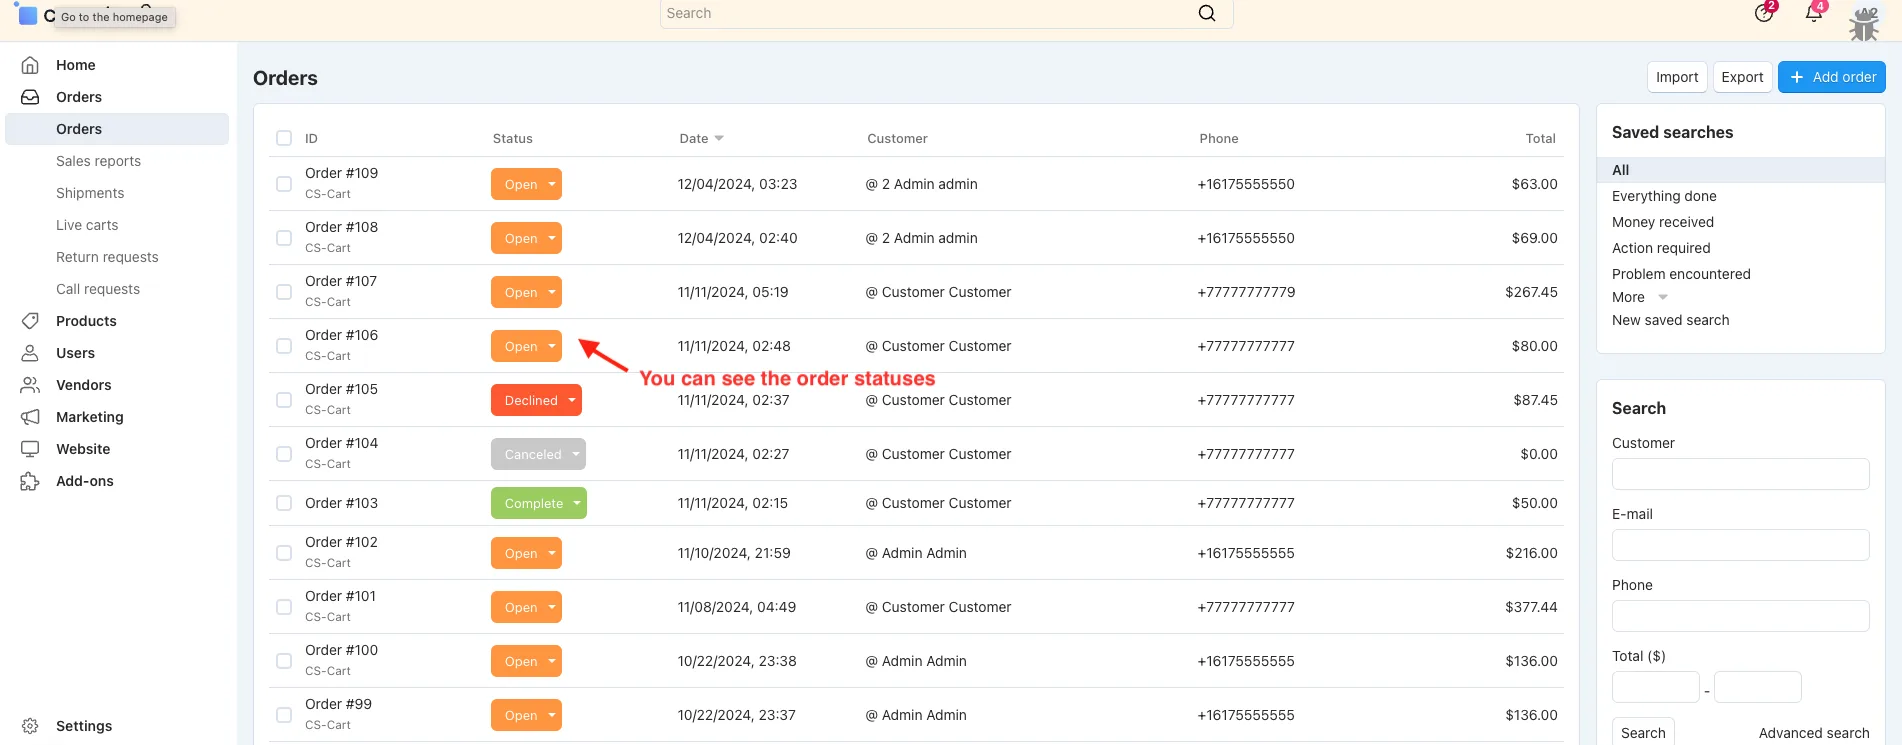Click the Home house icon in sidebar

30,65
